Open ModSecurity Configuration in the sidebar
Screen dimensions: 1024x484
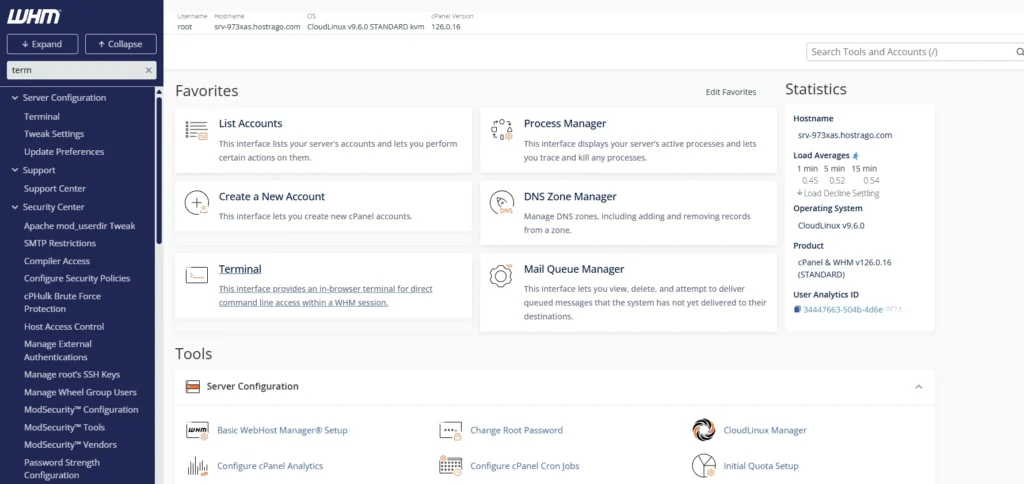(x=81, y=410)
